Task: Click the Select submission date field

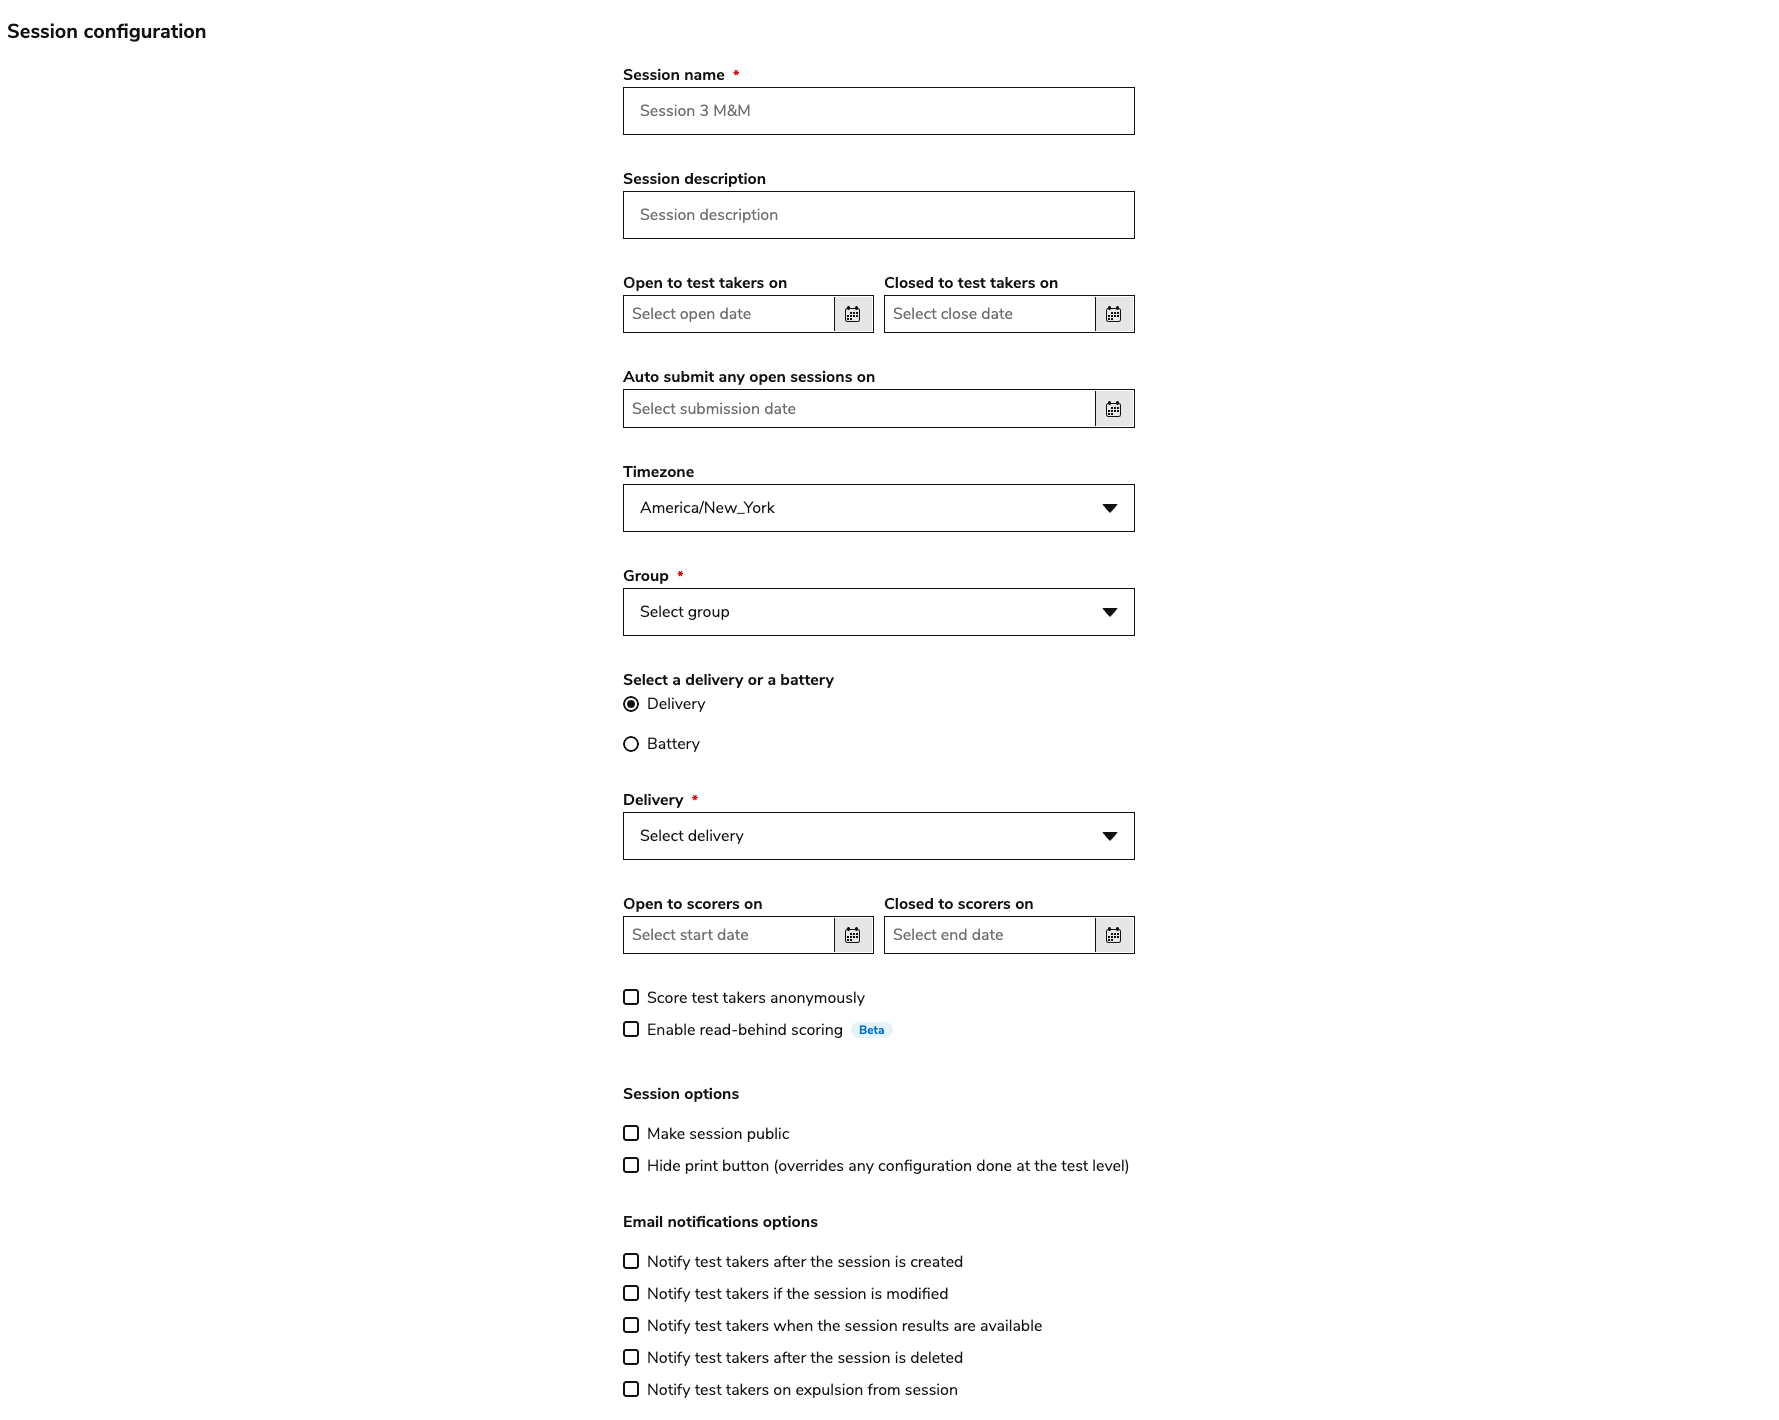Action: pyautogui.click(x=858, y=409)
